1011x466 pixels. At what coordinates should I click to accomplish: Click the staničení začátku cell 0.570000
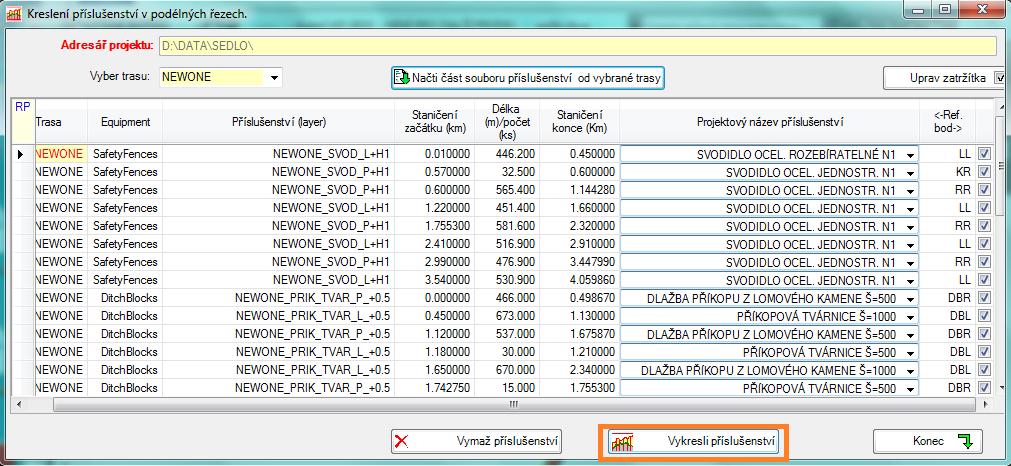click(435, 172)
